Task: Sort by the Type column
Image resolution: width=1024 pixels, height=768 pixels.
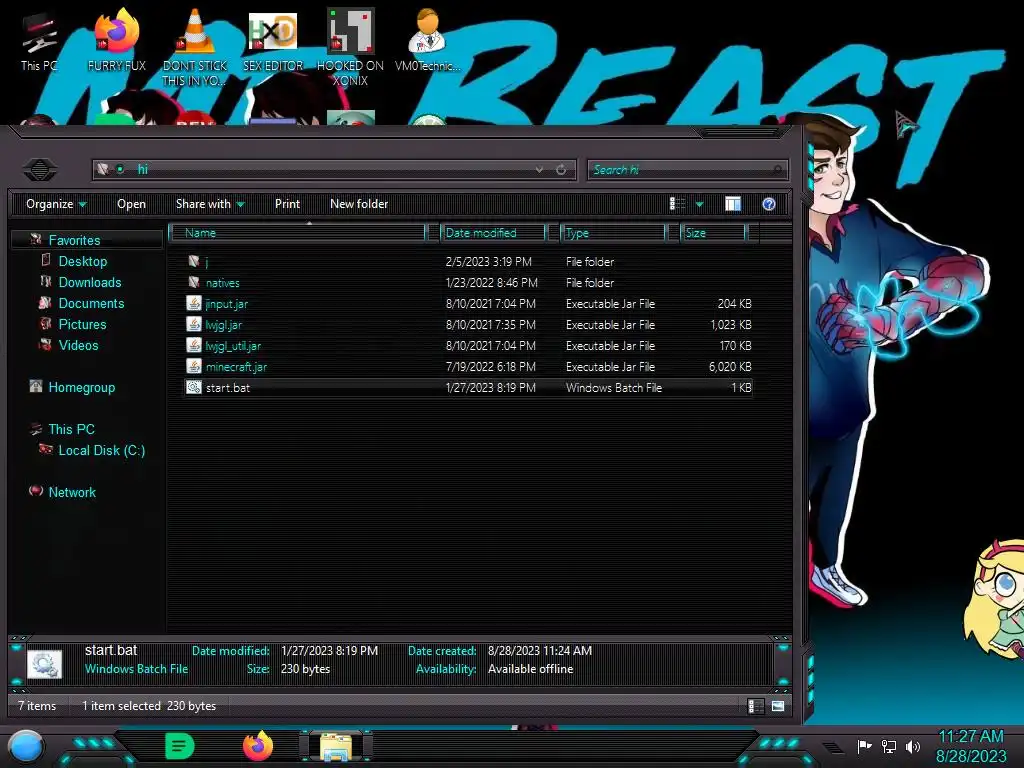Action: coord(613,232)
